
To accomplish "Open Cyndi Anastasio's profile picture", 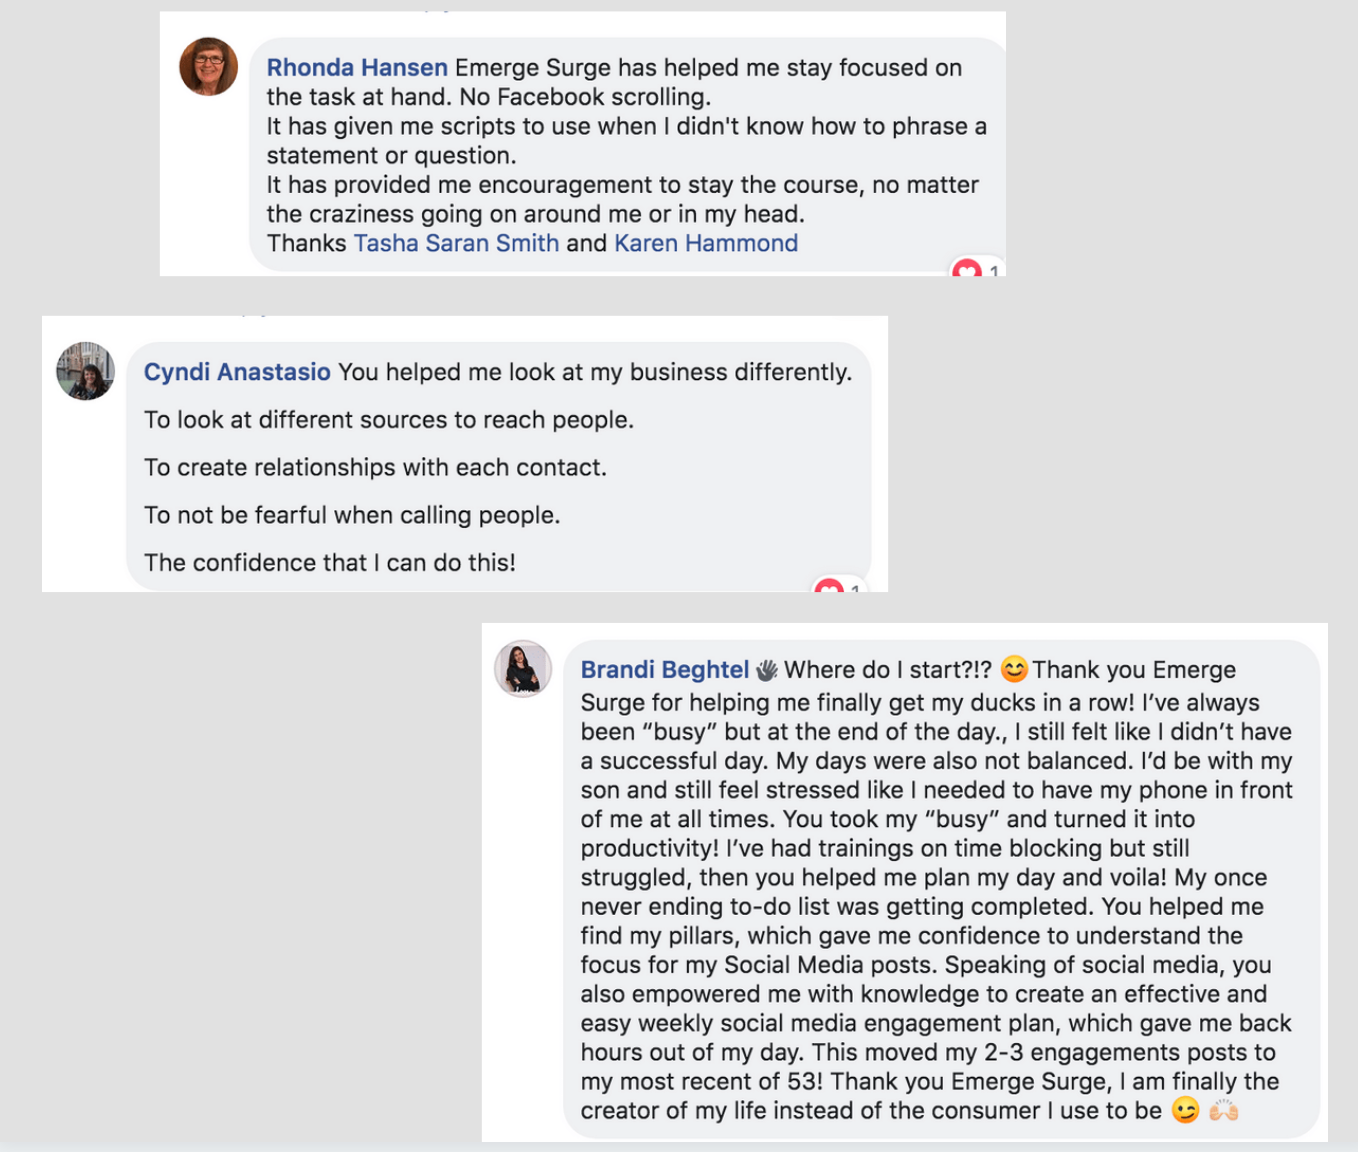I will tap(86, 371).
